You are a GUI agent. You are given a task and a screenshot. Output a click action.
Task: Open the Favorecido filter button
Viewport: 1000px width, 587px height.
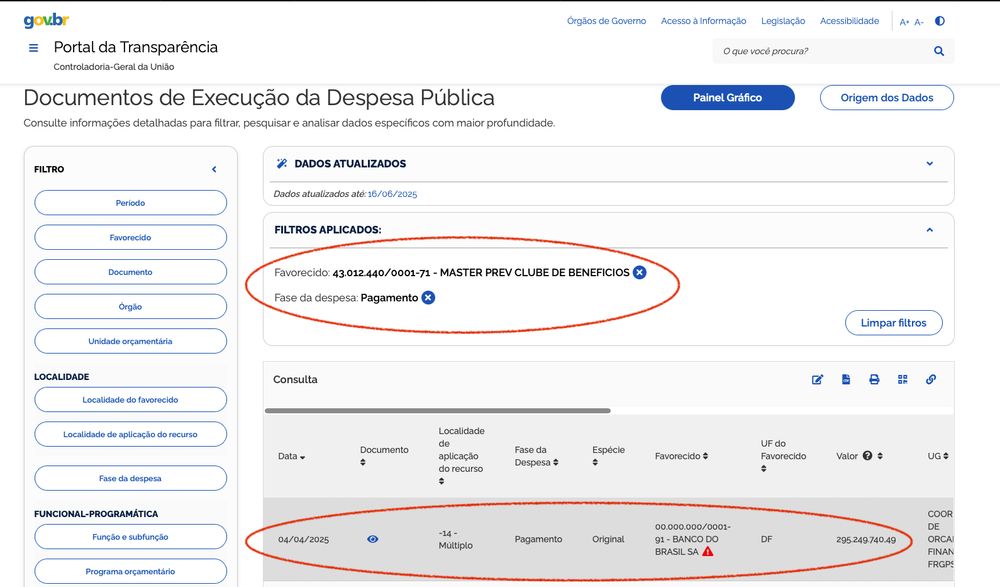pos(130,237)
